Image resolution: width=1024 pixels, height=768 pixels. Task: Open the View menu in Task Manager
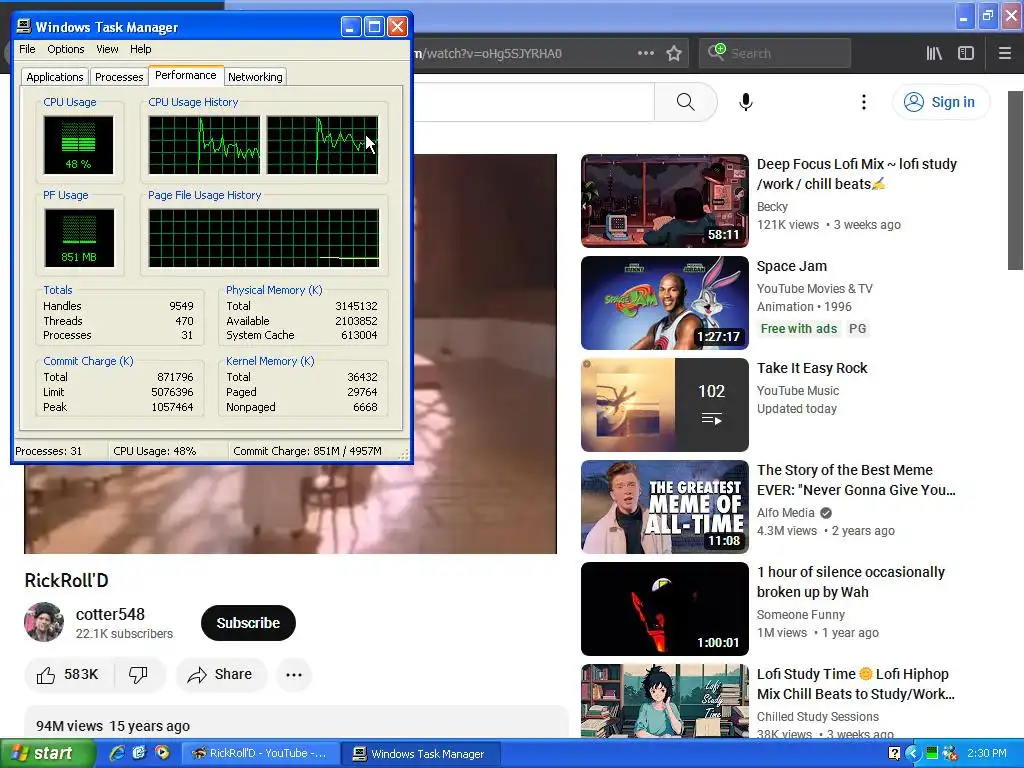pos(107,49)
